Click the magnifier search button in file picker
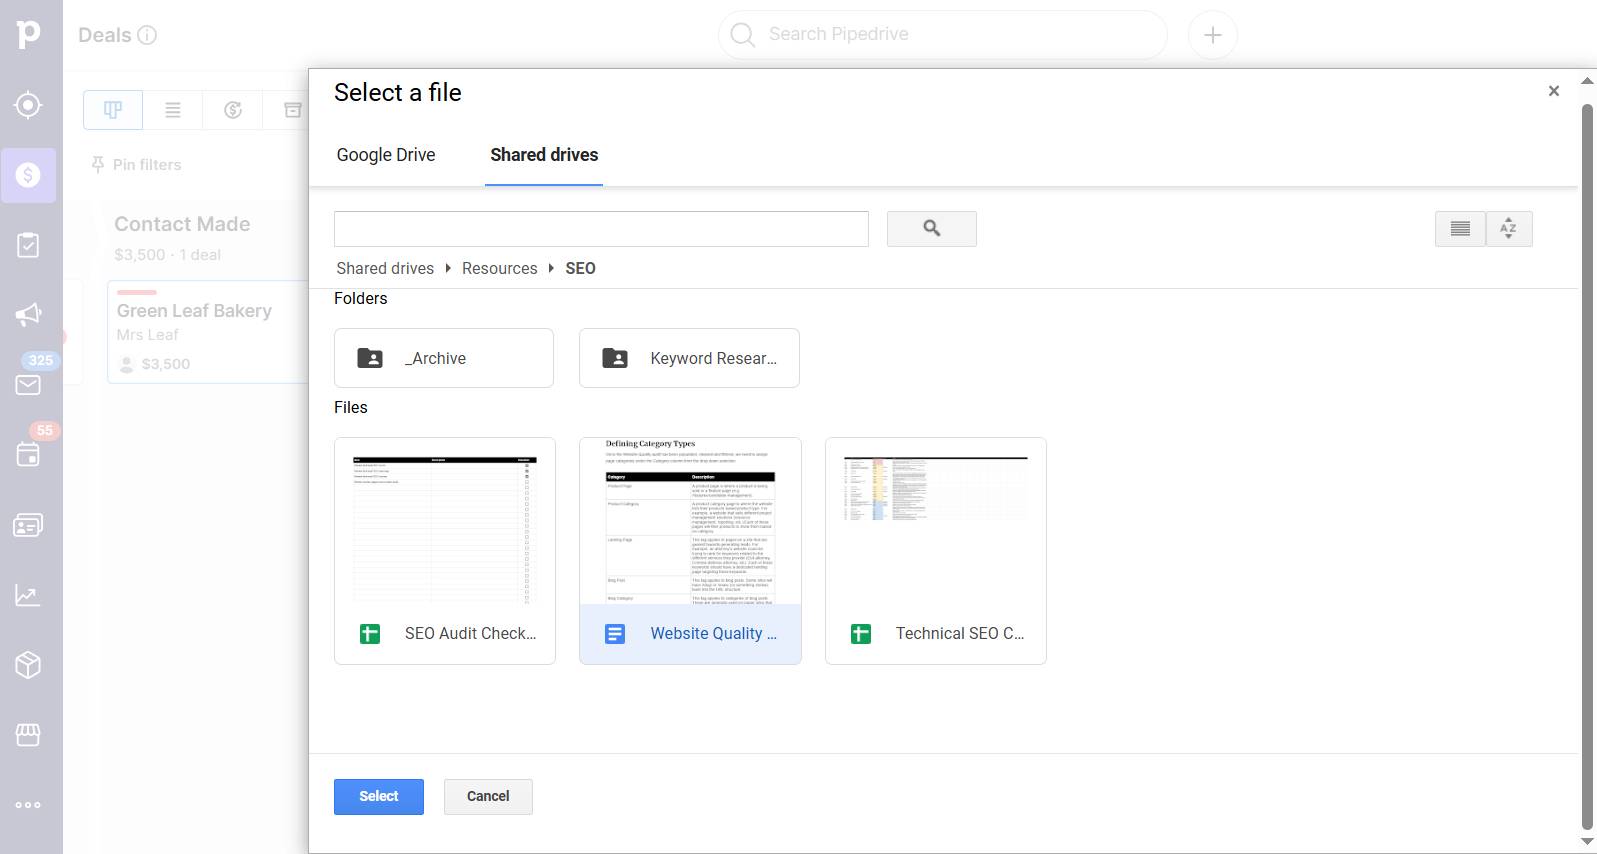1597x854 pixels. (x=932, y=229)
